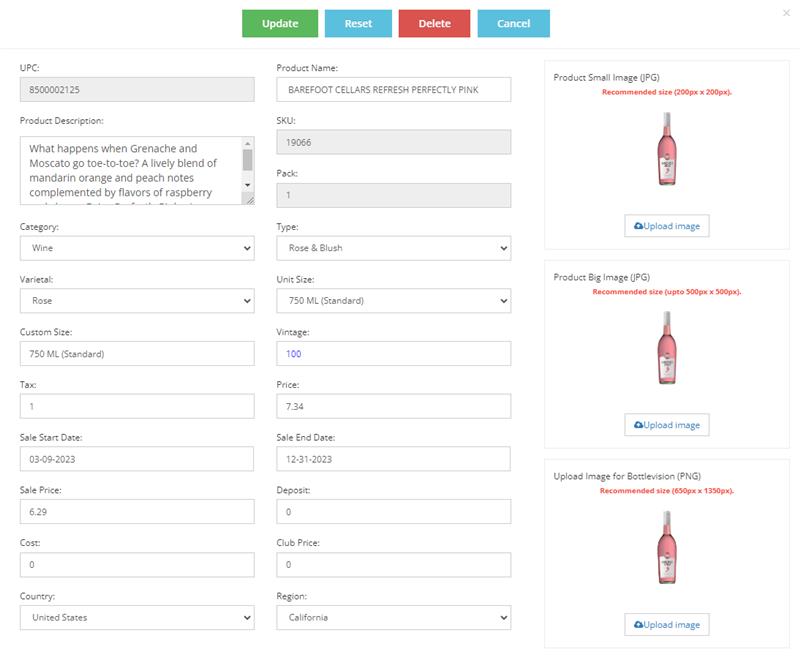This screenshot has width=800, height=665.
Task: Click the 'Club Price:' label
Action: pyautogui.click(x=298, y=543)
